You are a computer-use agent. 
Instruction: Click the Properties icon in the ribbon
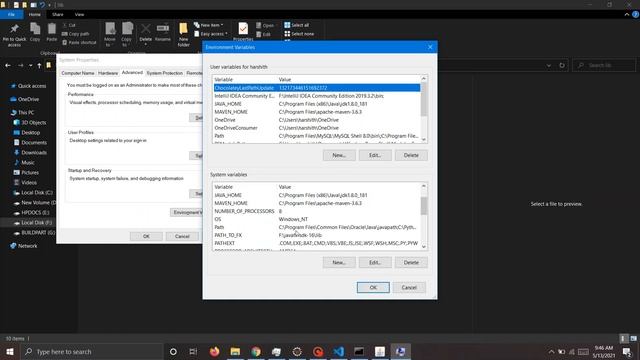pyautogui.click(x=243, y=32)
